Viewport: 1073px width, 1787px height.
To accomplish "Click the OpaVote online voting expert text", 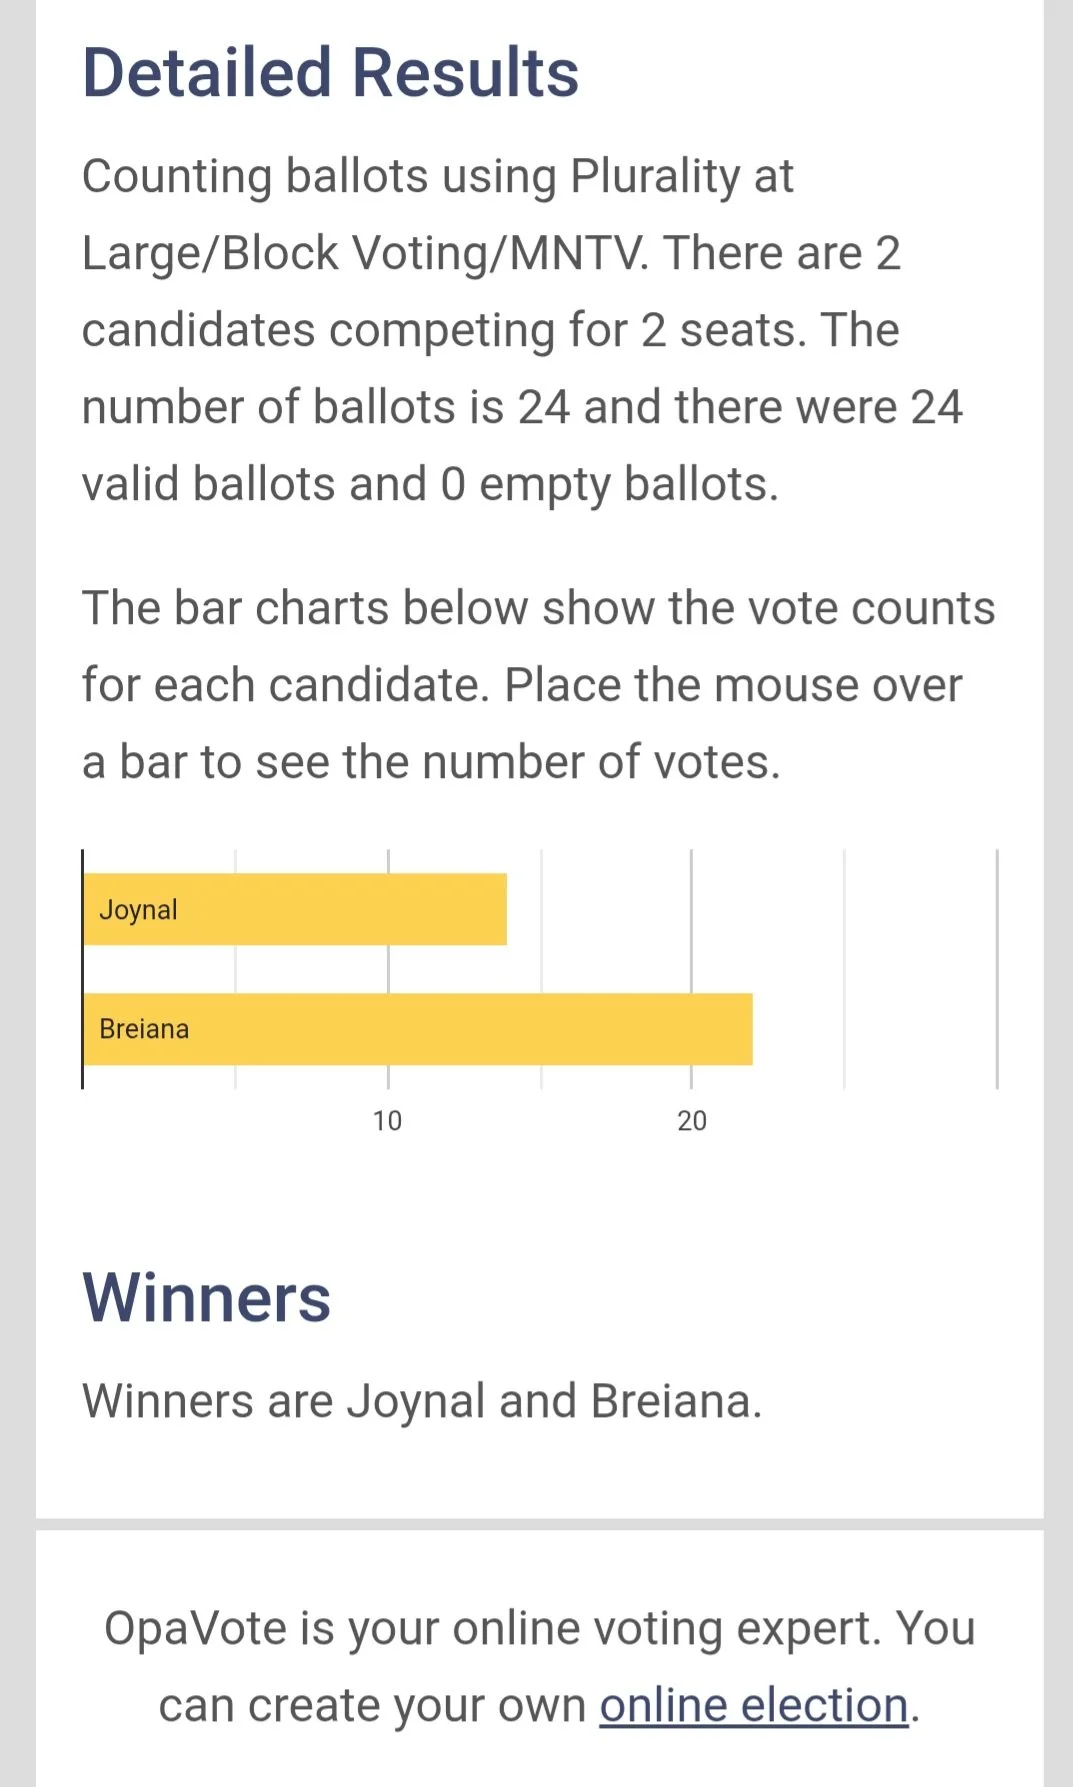I will click(x=539, y=1666).
